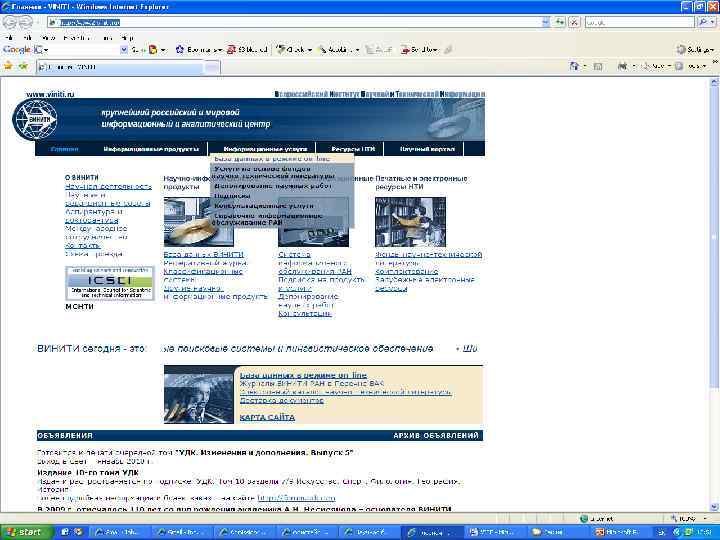
Task: Open the Доставка документов link
Action: click(x=281, y=400)
